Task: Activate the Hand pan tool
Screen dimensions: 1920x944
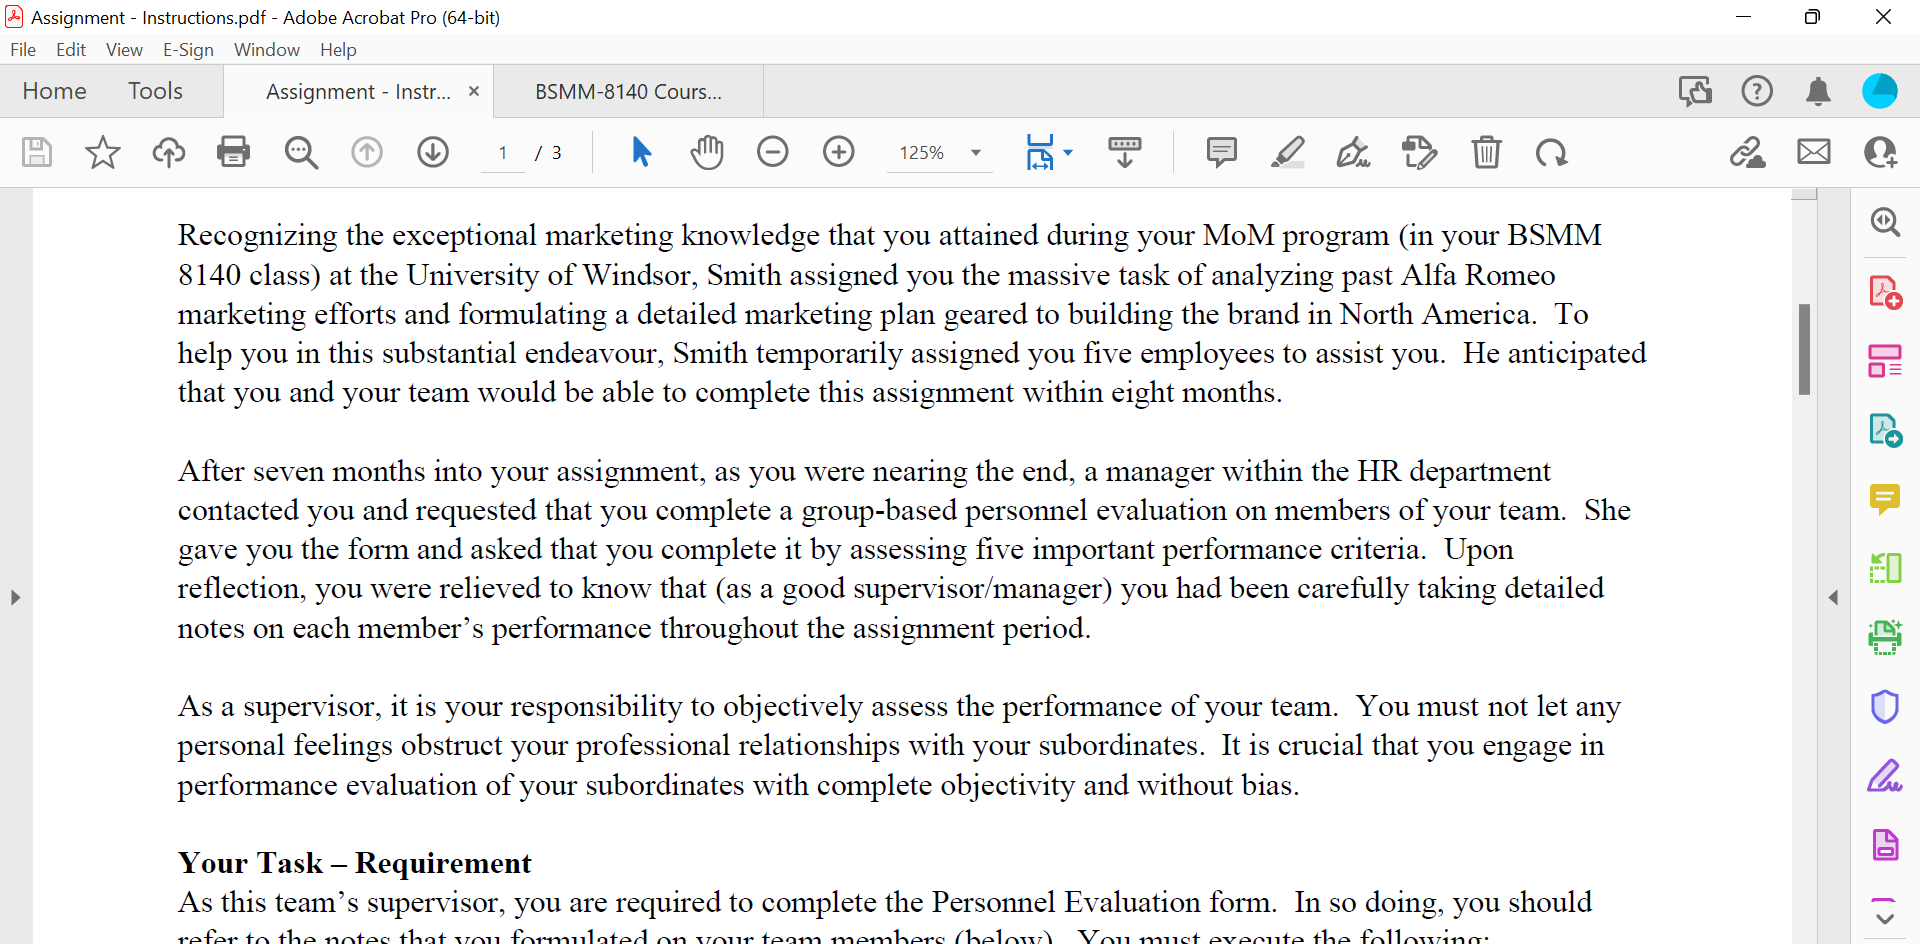Action: [707, 152]
